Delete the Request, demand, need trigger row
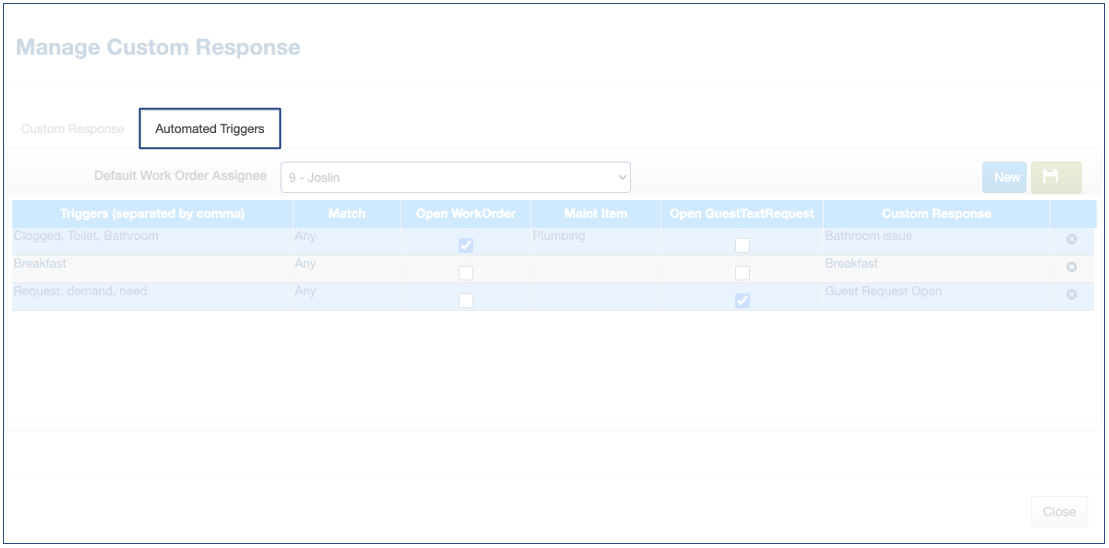 coord(1071,295)
